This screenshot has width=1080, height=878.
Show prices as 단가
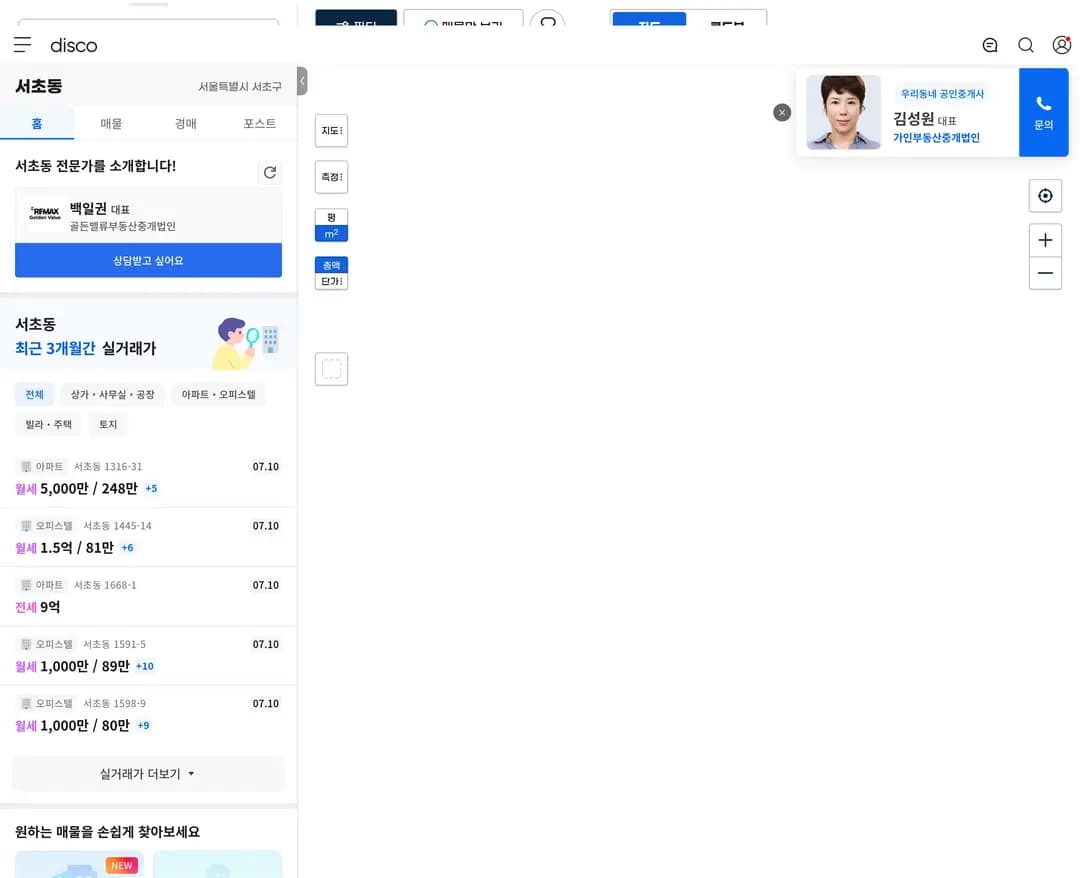331,281
